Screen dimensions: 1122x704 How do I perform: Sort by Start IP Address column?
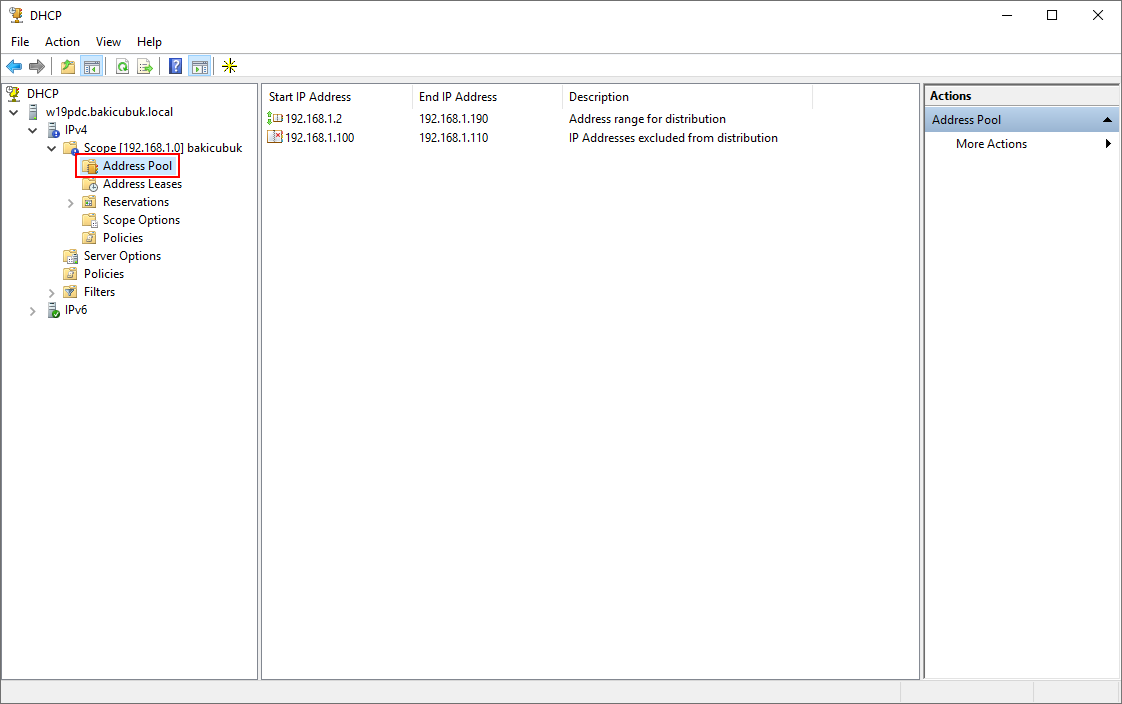(337, 97)
